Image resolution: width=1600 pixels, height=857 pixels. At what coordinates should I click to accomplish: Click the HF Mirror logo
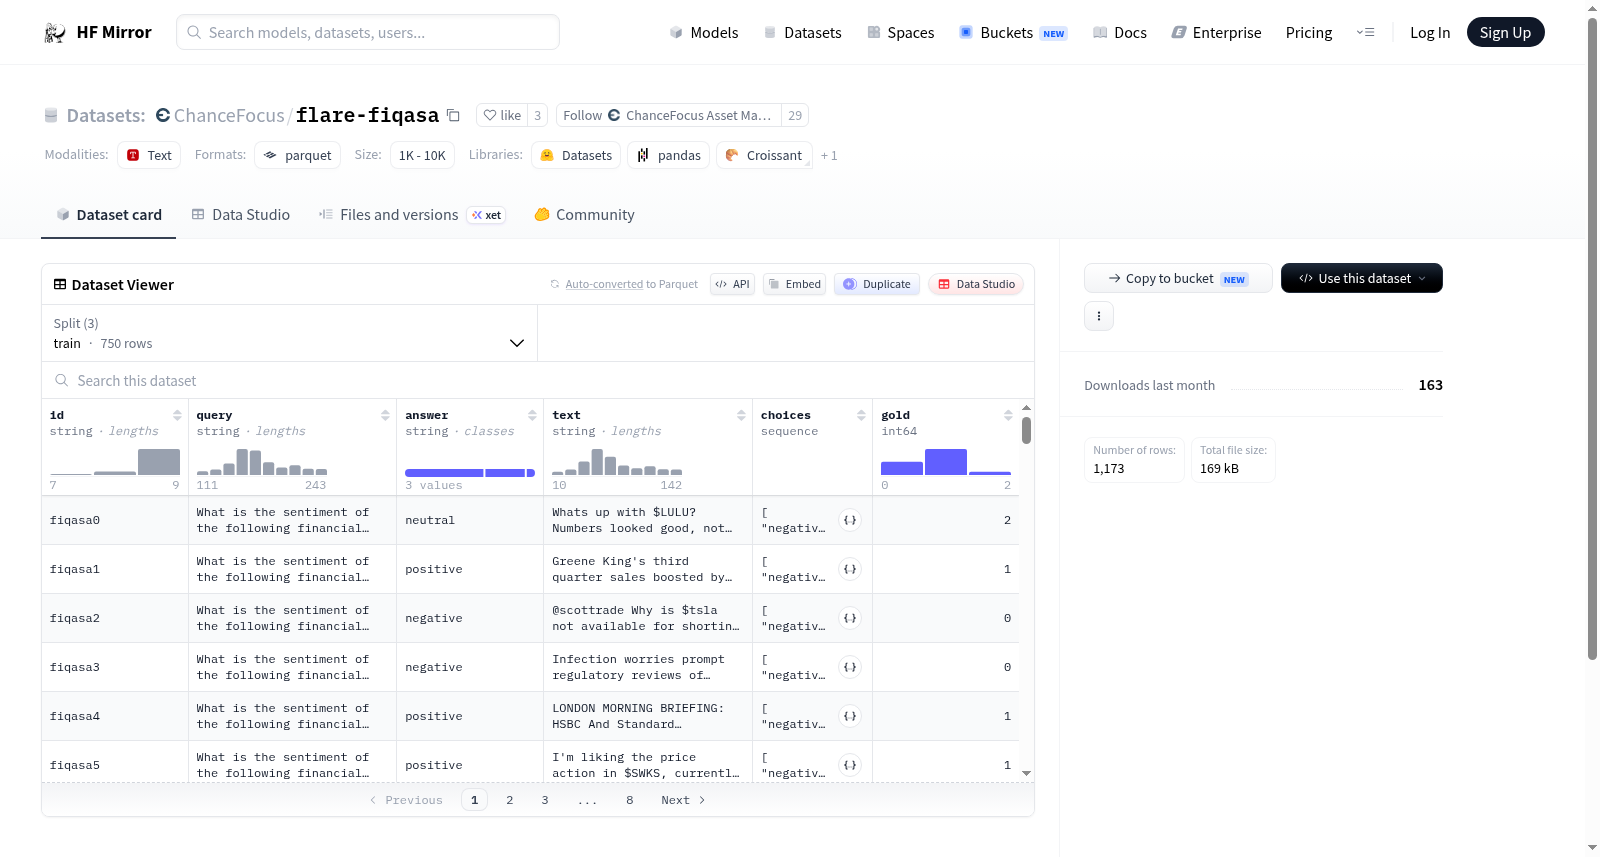[98, 32]
